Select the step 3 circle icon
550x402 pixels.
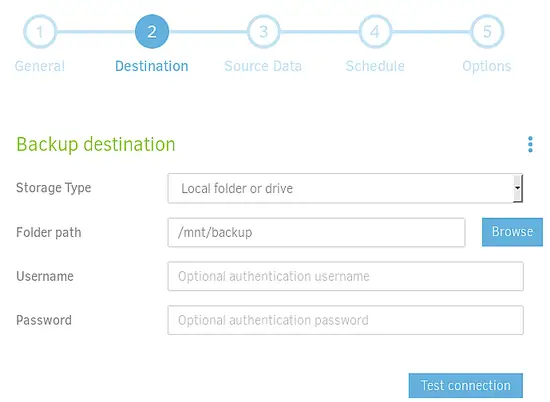coord(263,32)
